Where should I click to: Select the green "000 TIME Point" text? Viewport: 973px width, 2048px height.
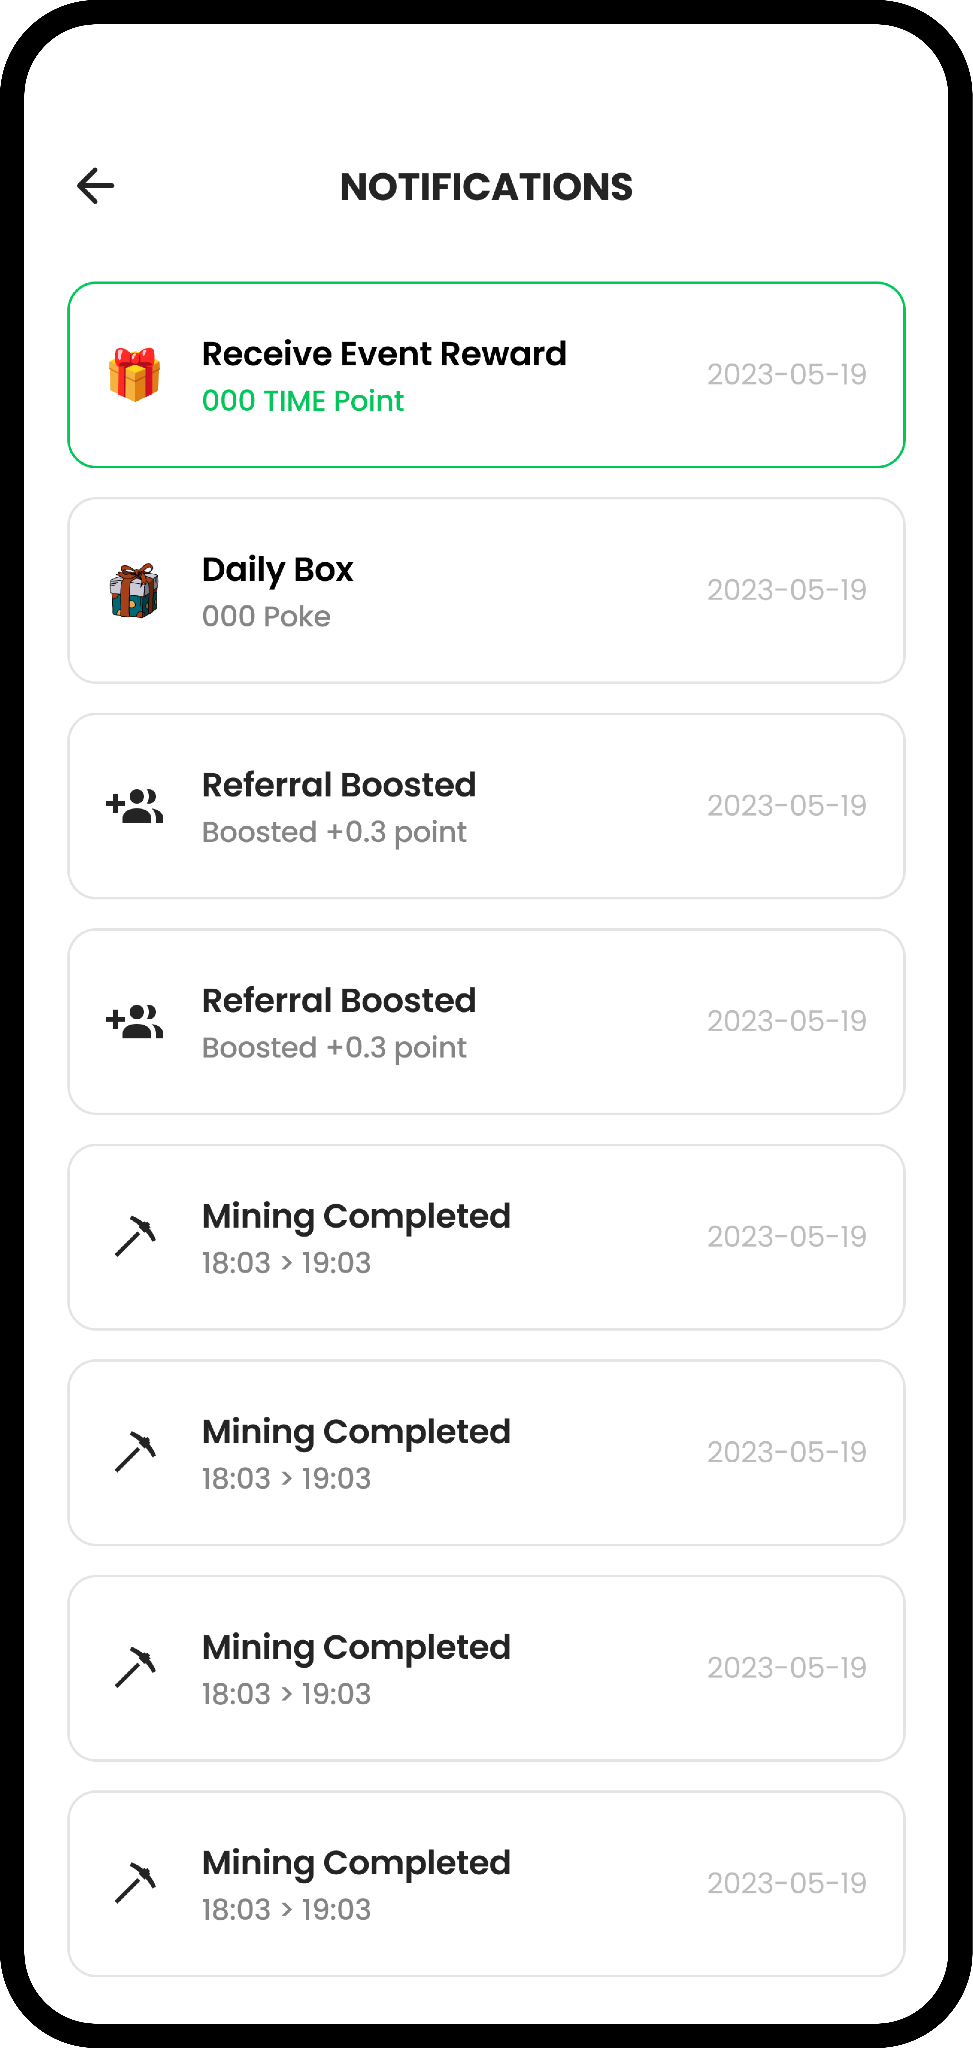[303, 401]
